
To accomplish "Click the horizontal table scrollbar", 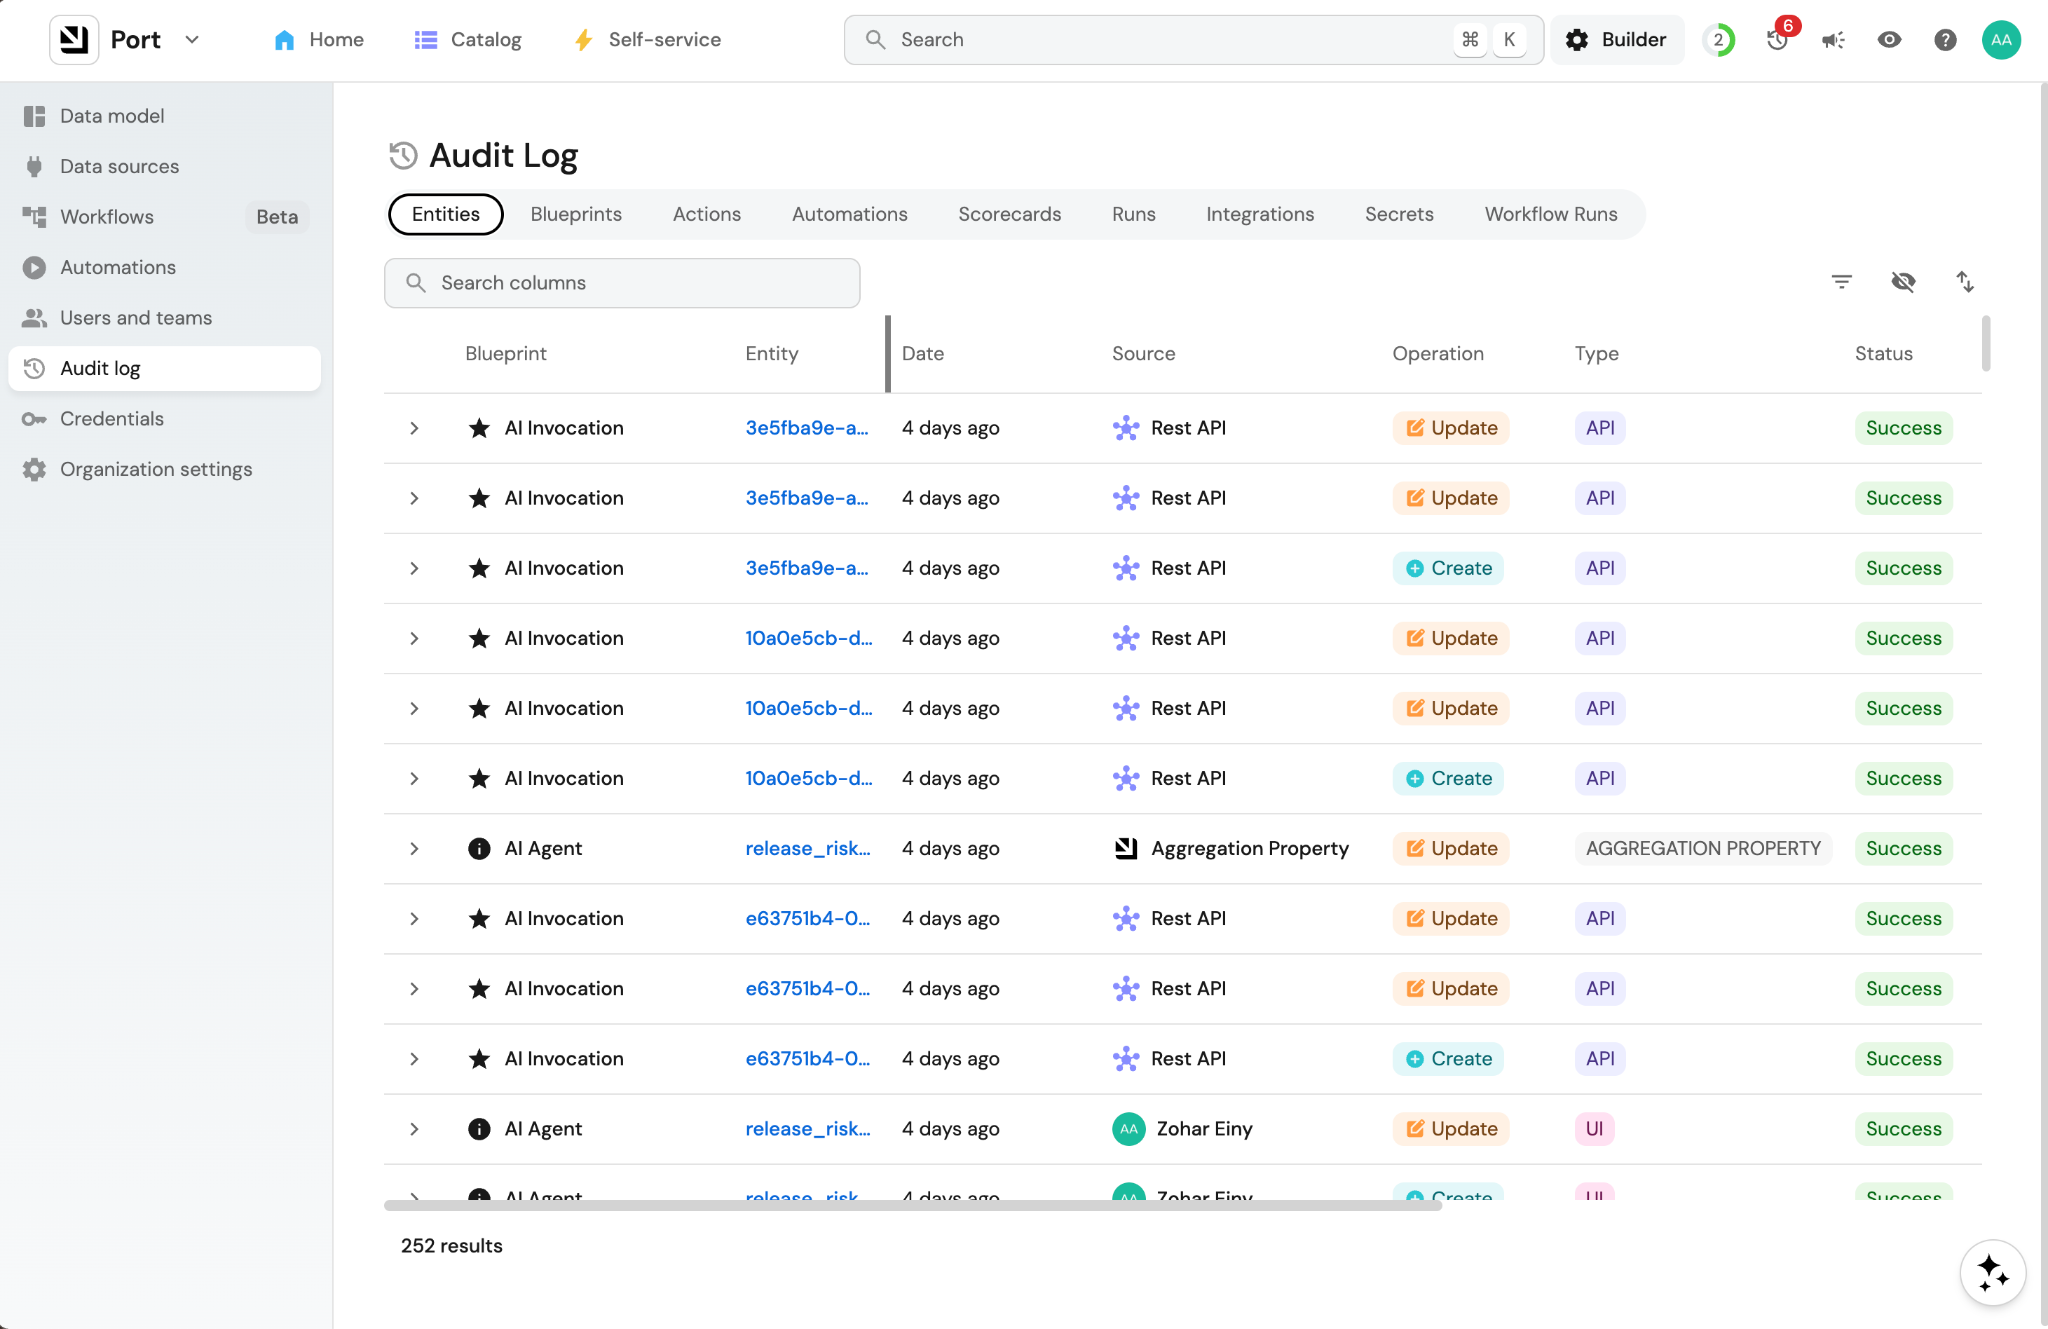I will tap(912, 1205).
